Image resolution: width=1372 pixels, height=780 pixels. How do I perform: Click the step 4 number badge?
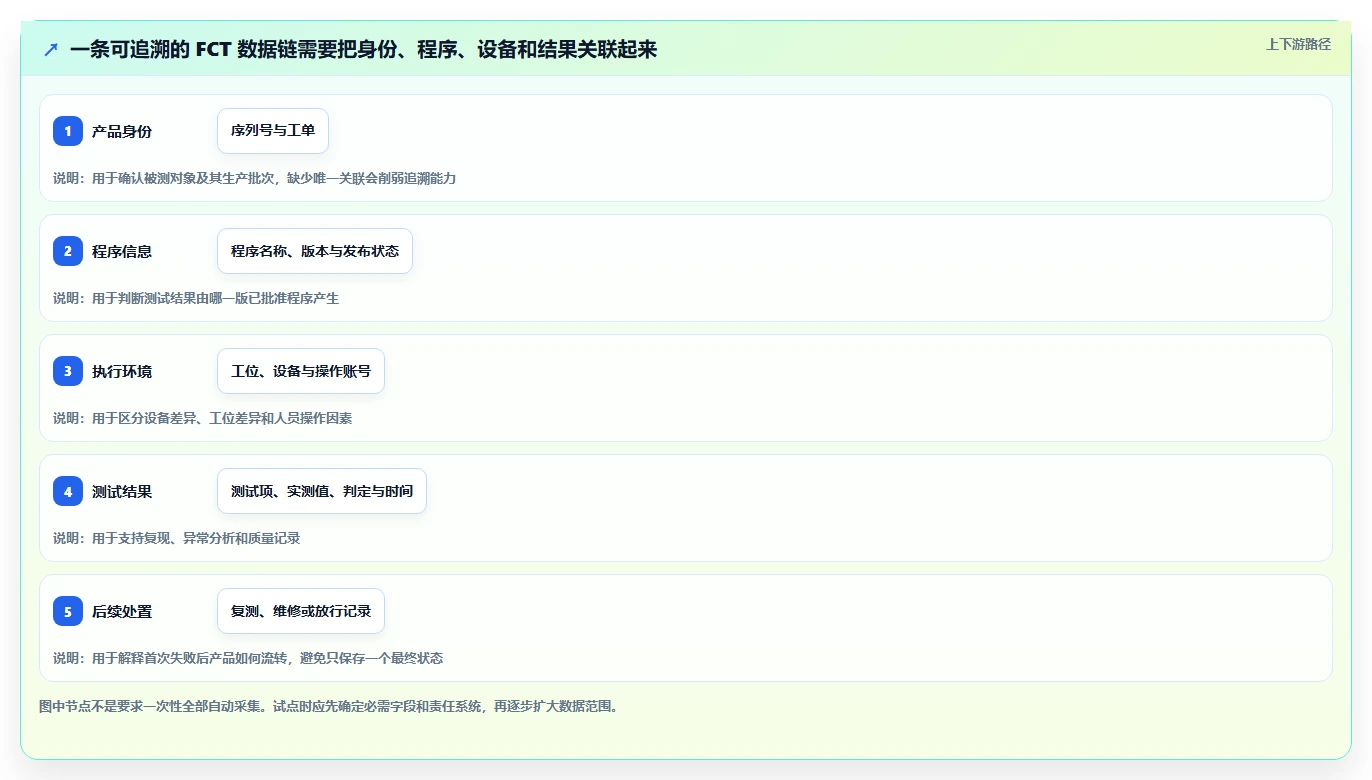pos(68,491)
